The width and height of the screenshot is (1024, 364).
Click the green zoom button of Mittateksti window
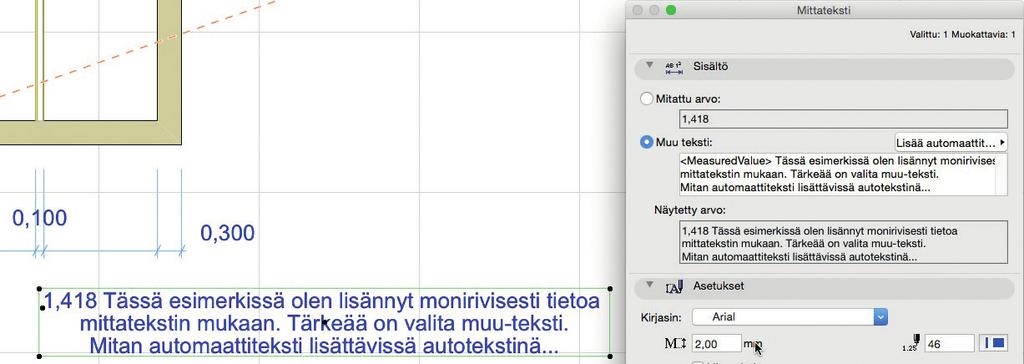tap(670, 10)
